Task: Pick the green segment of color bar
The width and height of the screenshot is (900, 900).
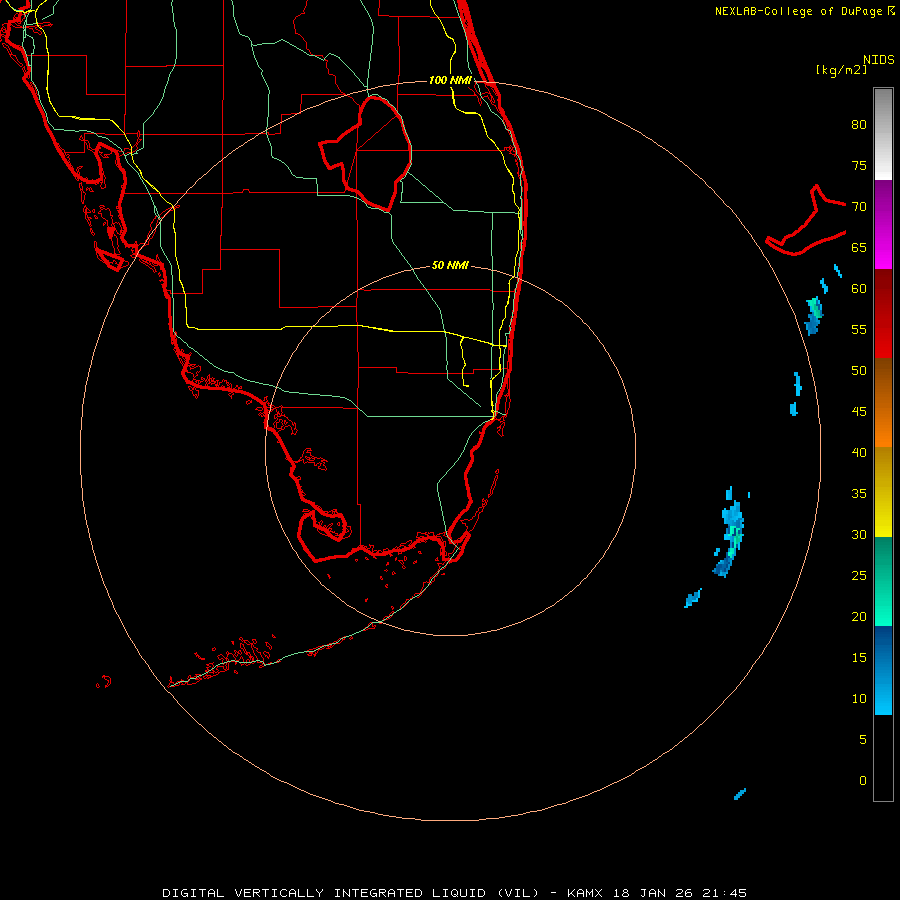Action: 883,581
